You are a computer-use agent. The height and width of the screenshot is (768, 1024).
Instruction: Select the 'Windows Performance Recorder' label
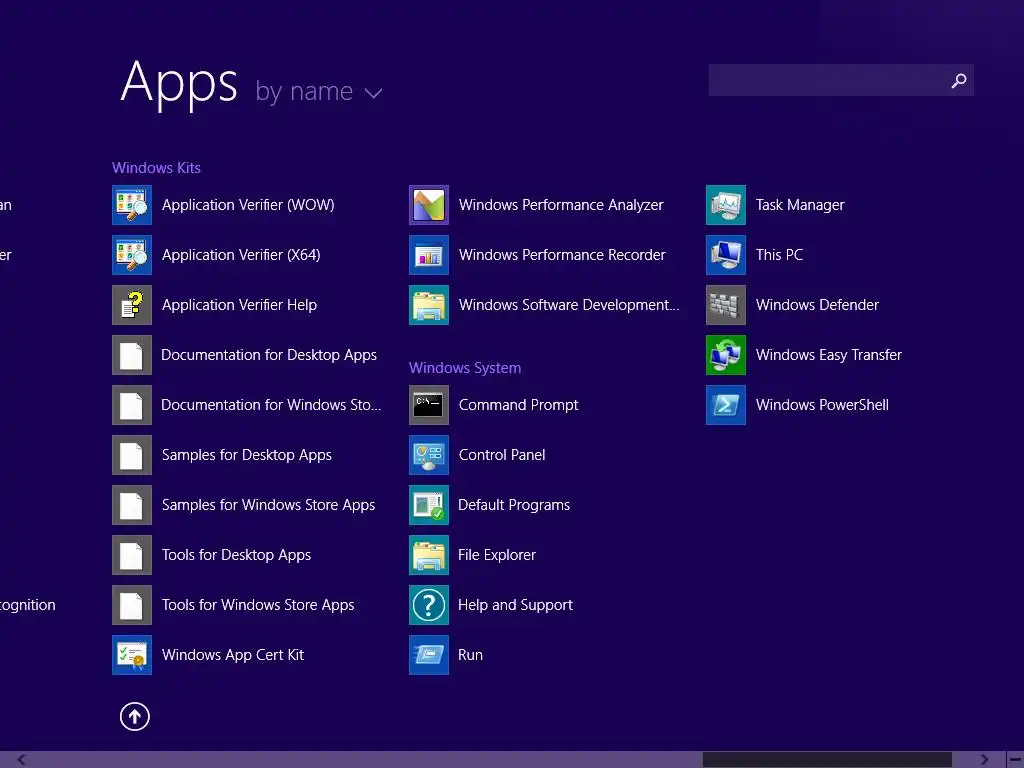click(562, 255)
